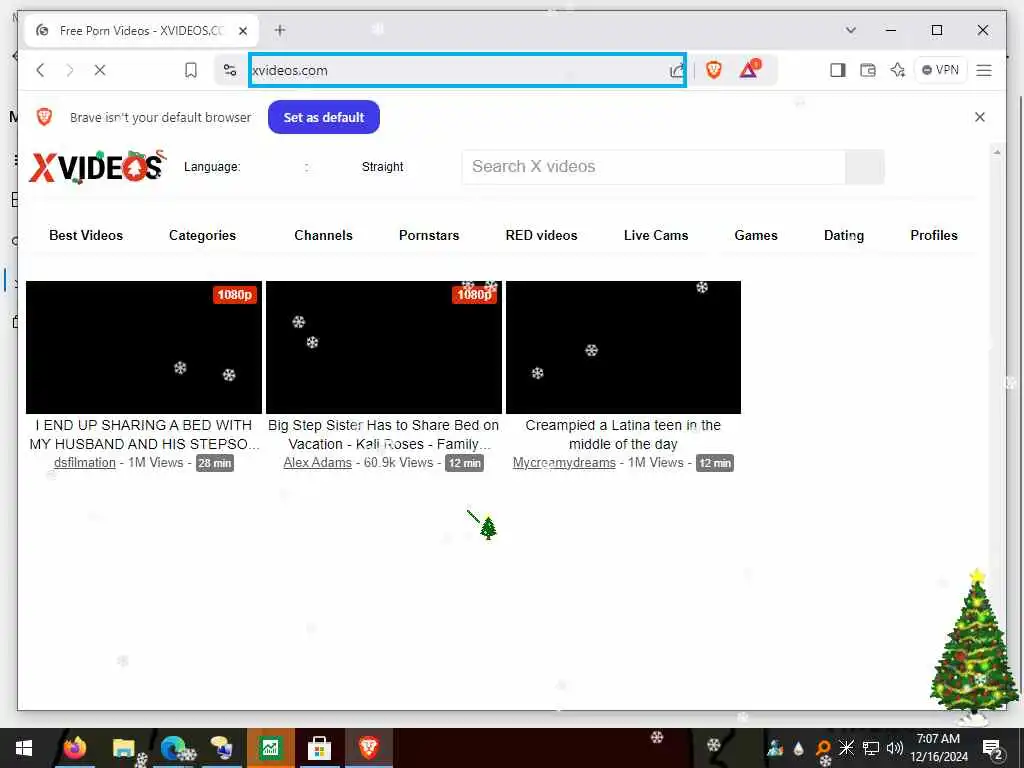Open the Games menu item

[756, 235]
